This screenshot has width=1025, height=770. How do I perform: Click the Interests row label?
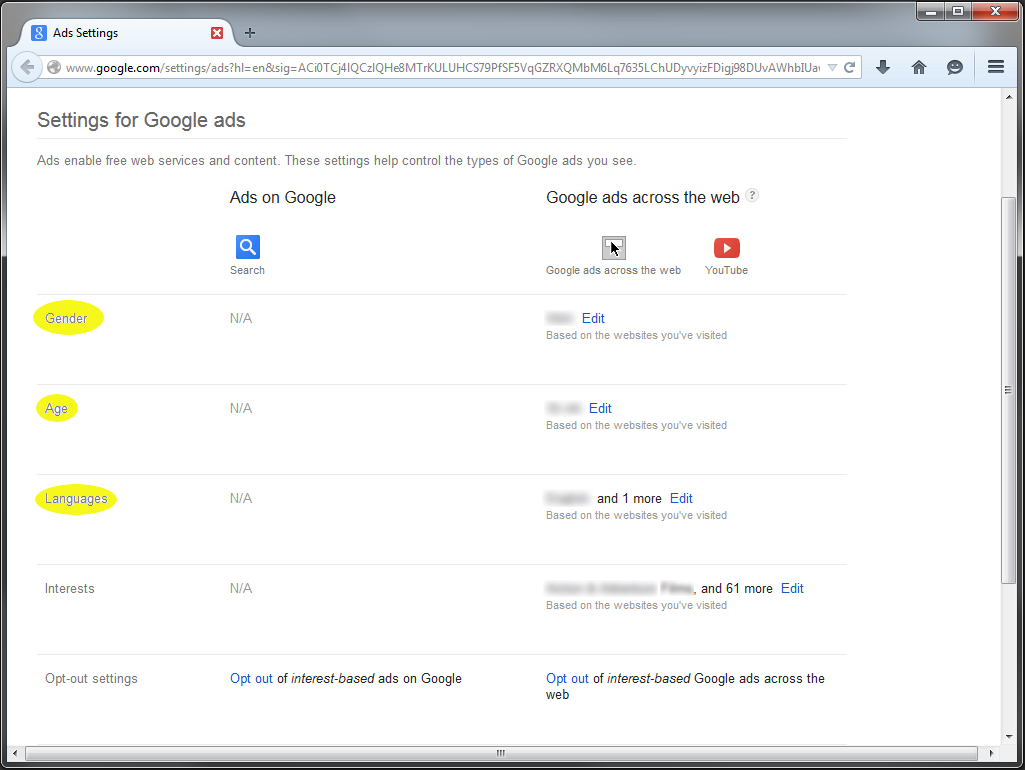[69, 589]
